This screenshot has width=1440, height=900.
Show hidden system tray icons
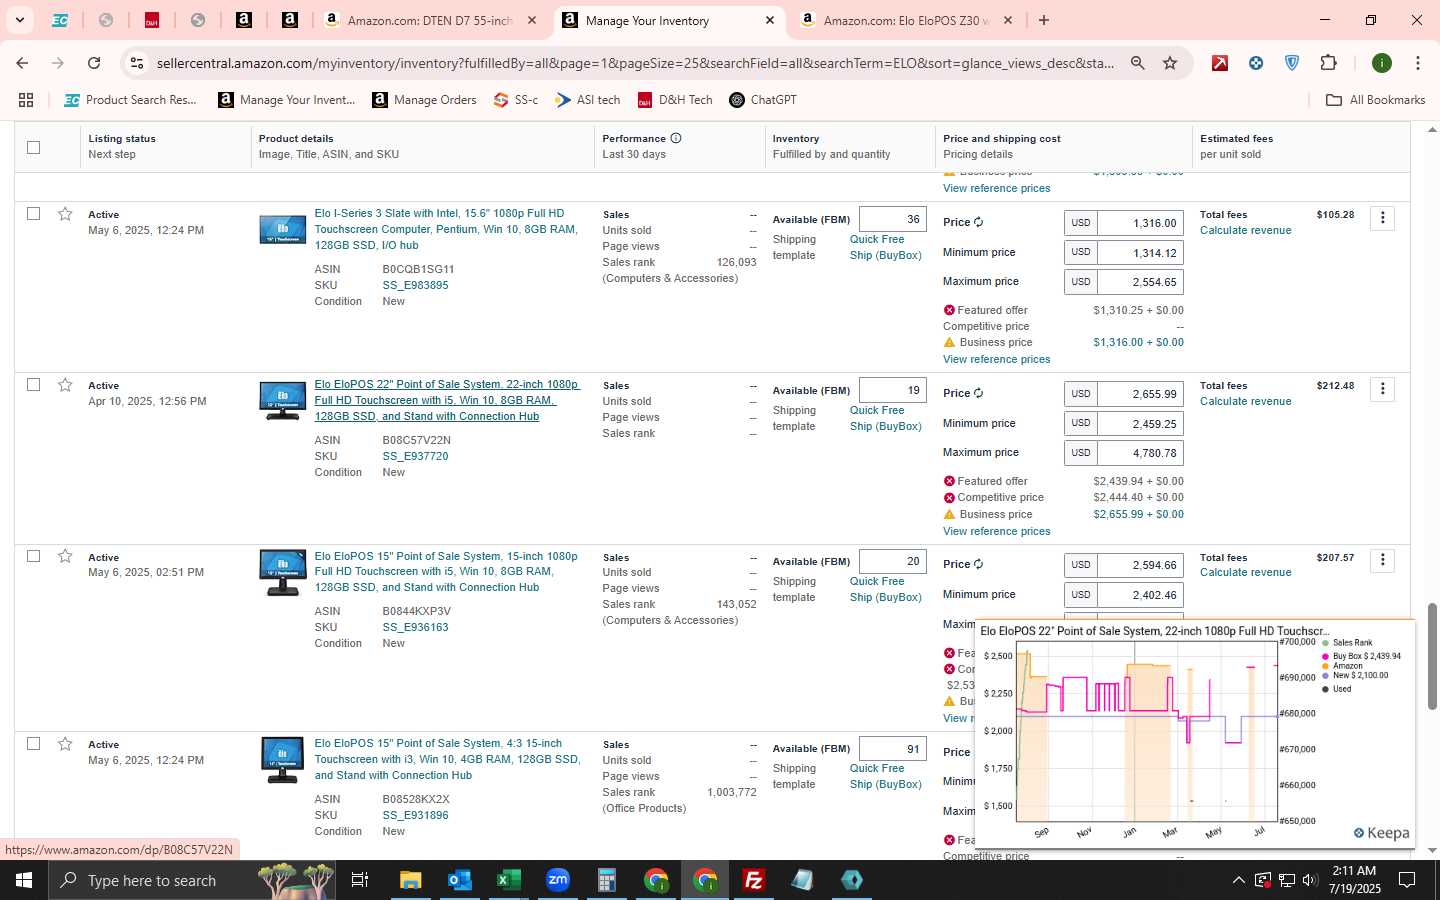coord(1238,880)
